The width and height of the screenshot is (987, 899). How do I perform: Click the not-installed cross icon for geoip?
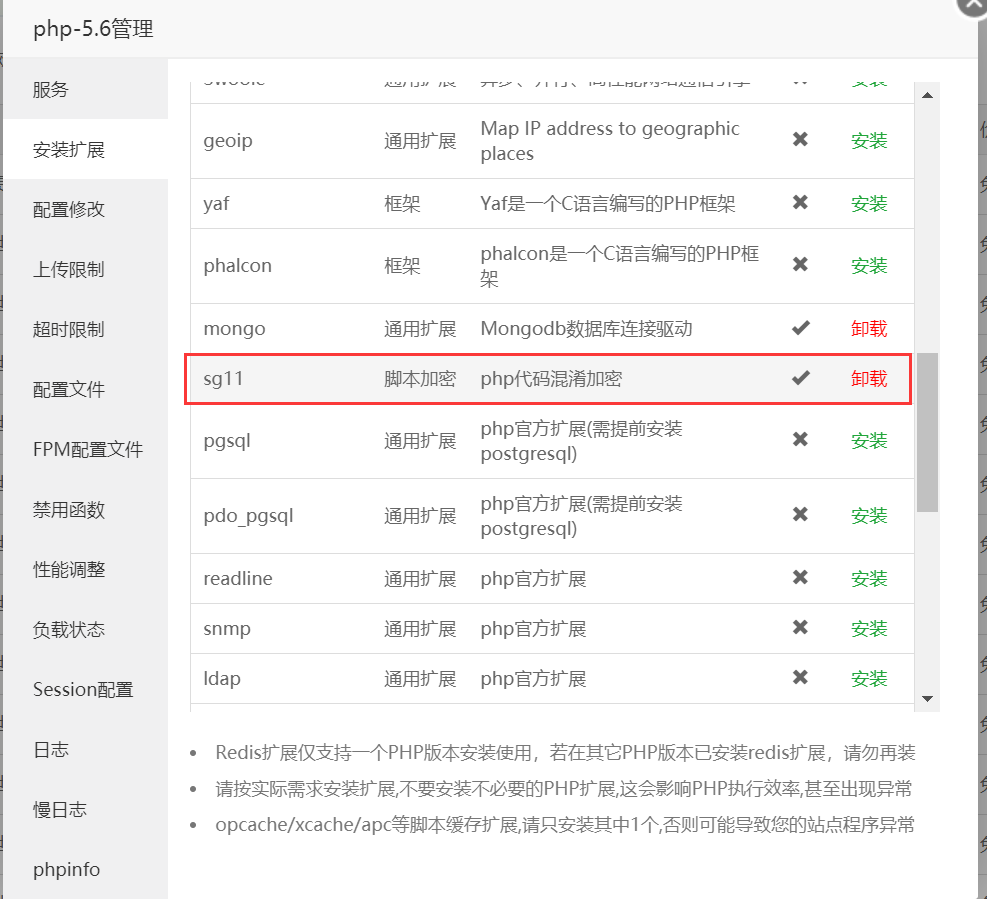click(x=800, y=141)
